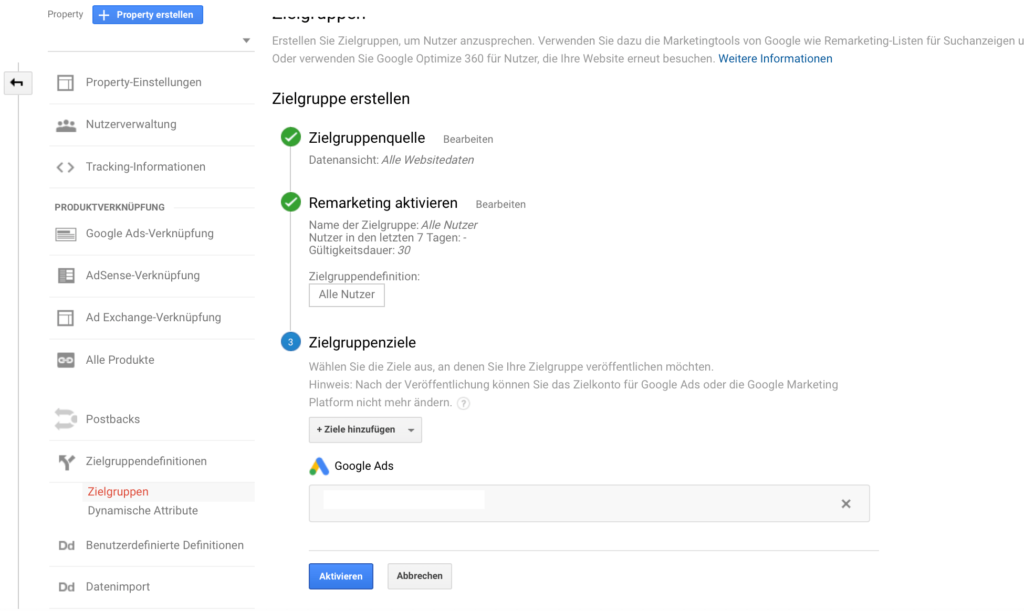Click the Tracking-Informationen code brackets icon
The height and width of the screenshot is (611, 1024).
65,167
